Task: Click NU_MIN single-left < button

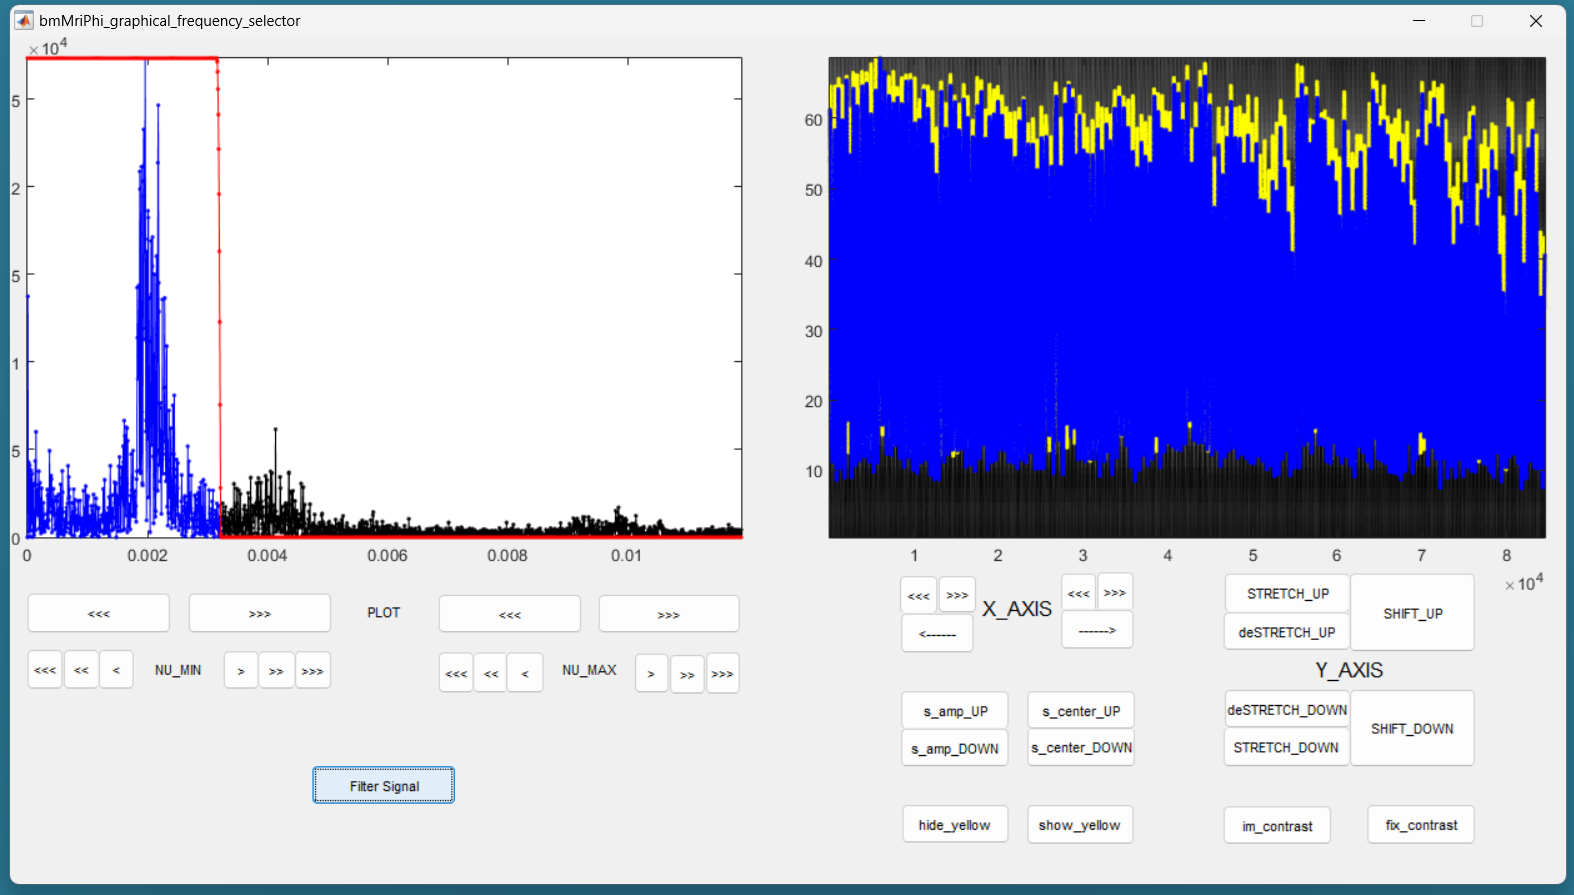Action: (x=116, y=670)
